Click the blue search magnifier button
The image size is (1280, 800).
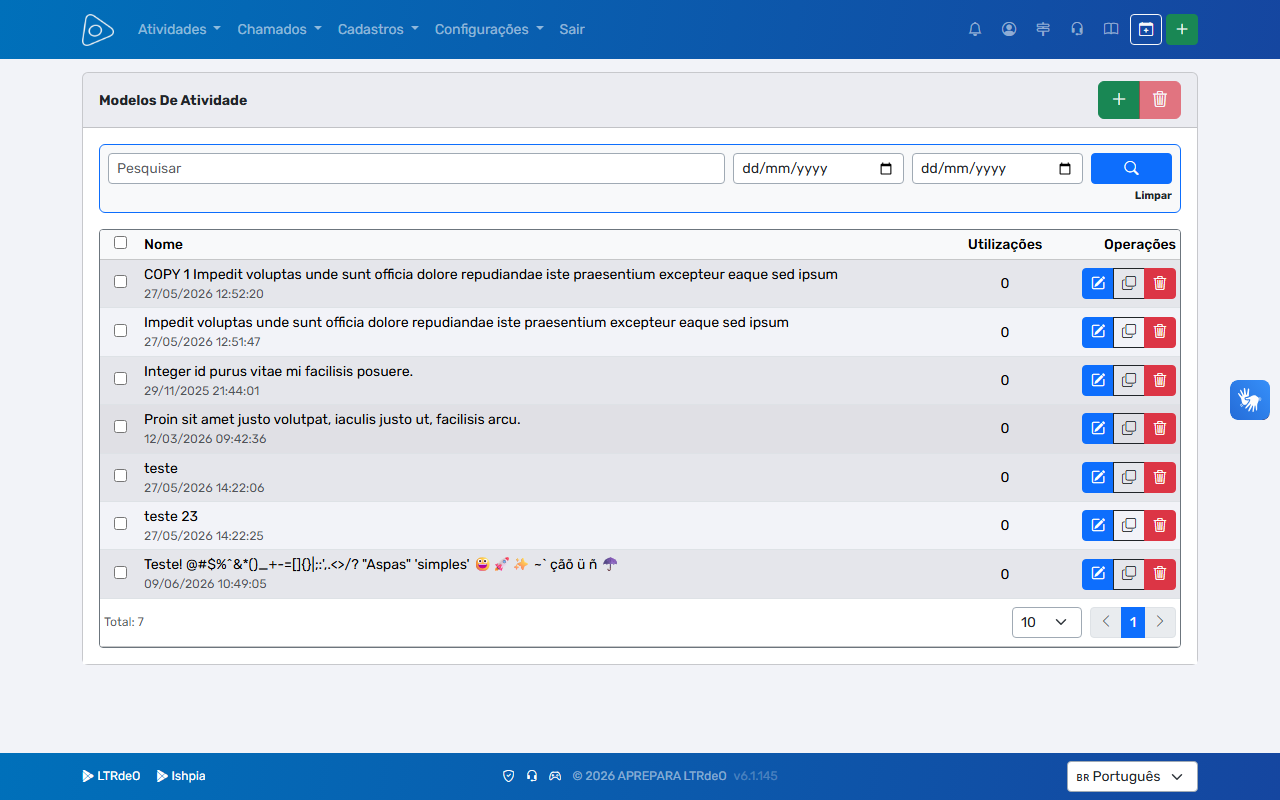point(1131,168)
